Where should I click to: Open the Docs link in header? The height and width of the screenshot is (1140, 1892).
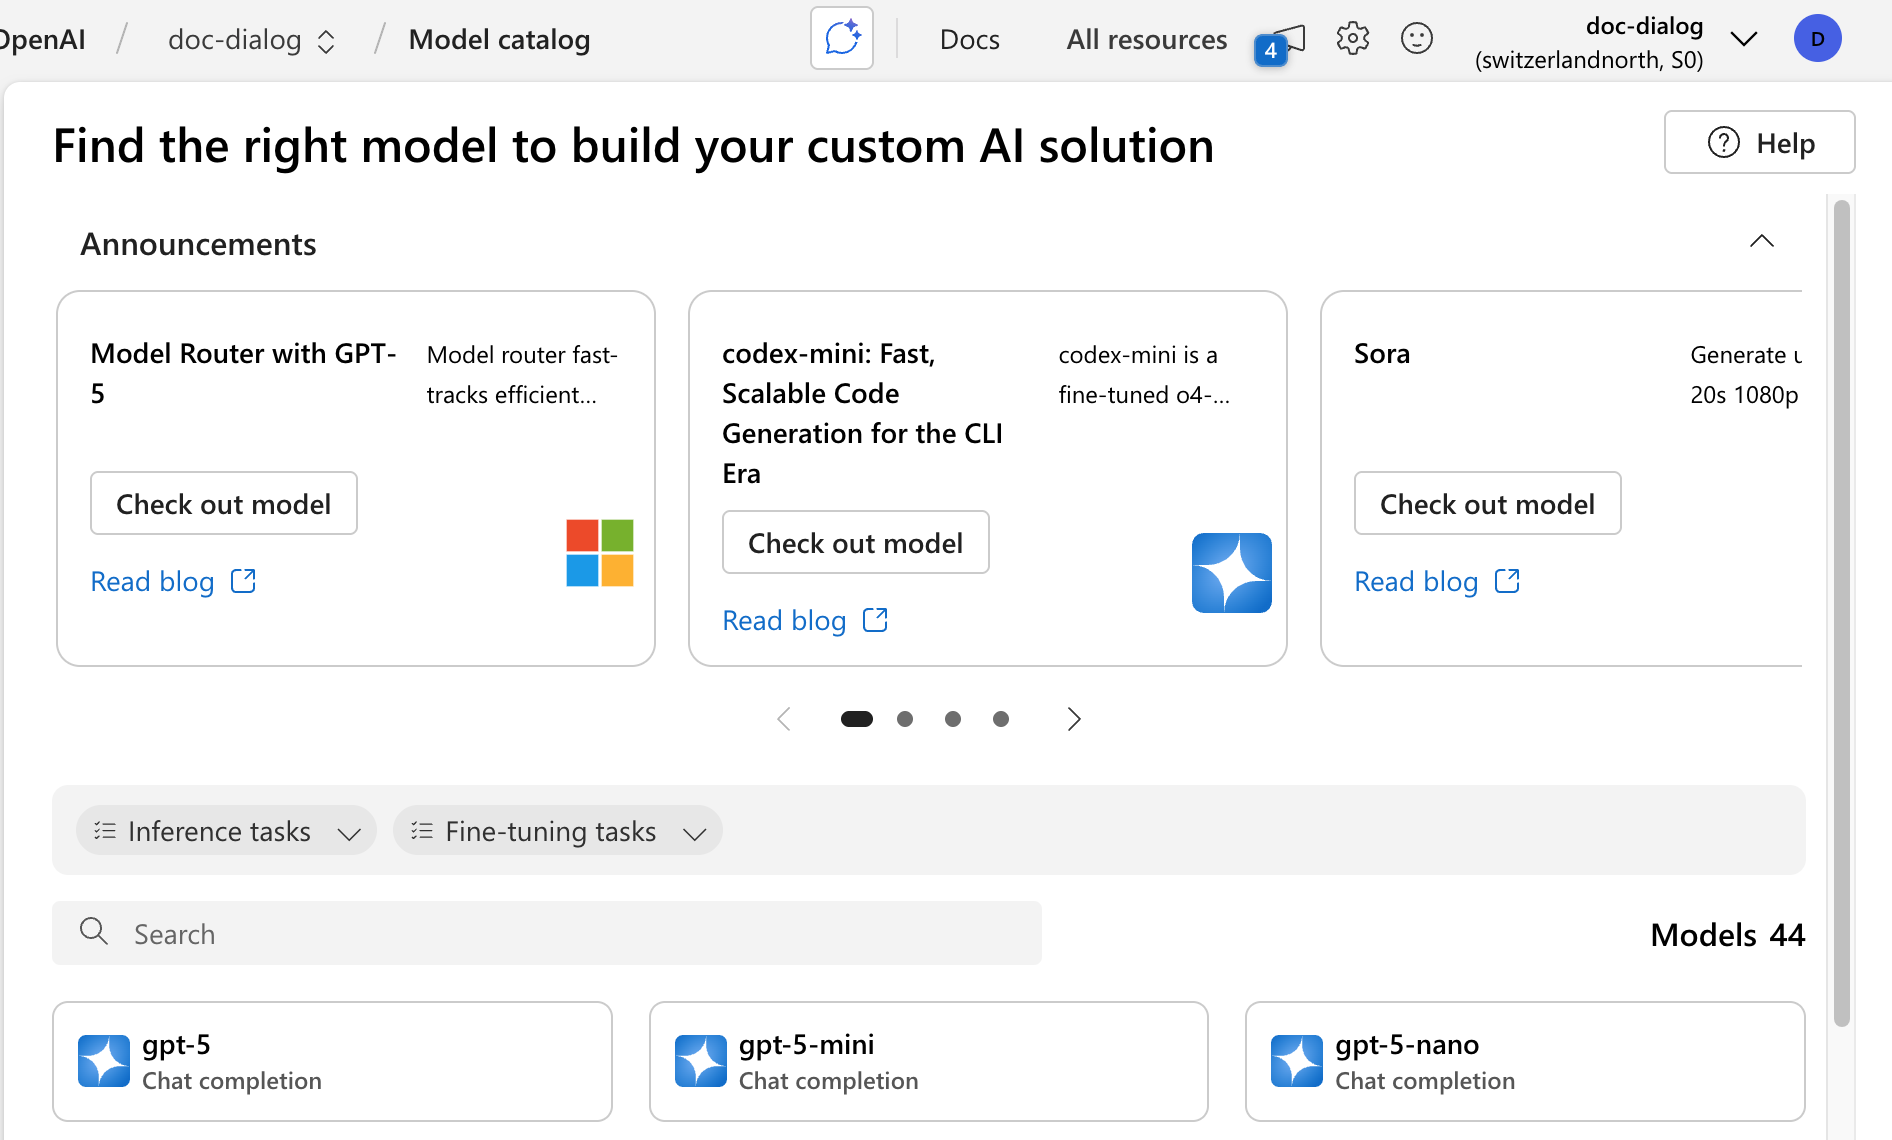969,40
